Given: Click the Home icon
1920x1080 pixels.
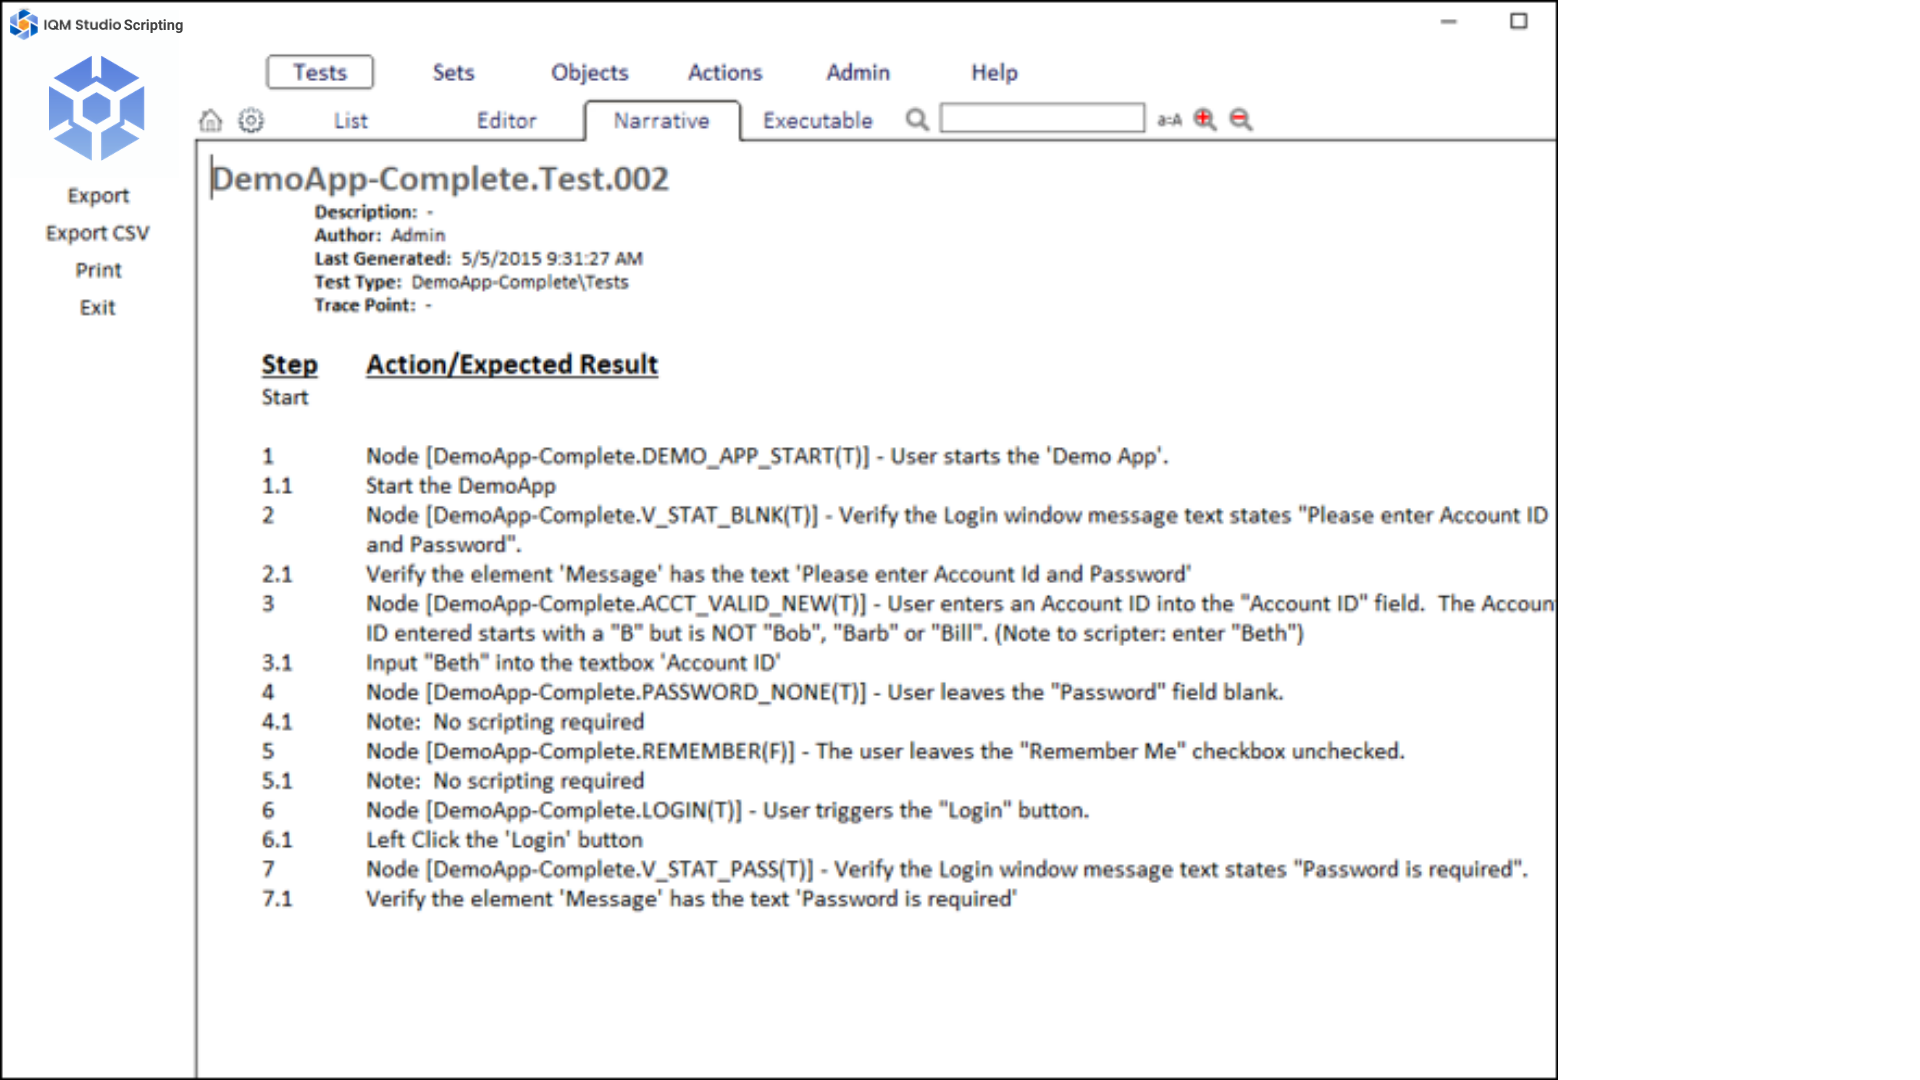Looking at the screenshot, I should coord(210,121).
